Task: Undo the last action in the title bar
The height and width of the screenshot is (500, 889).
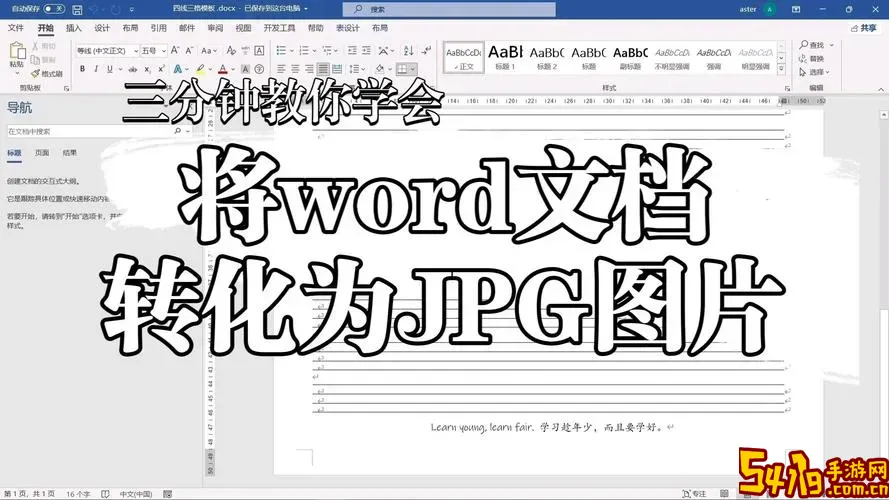Action: 95,9
